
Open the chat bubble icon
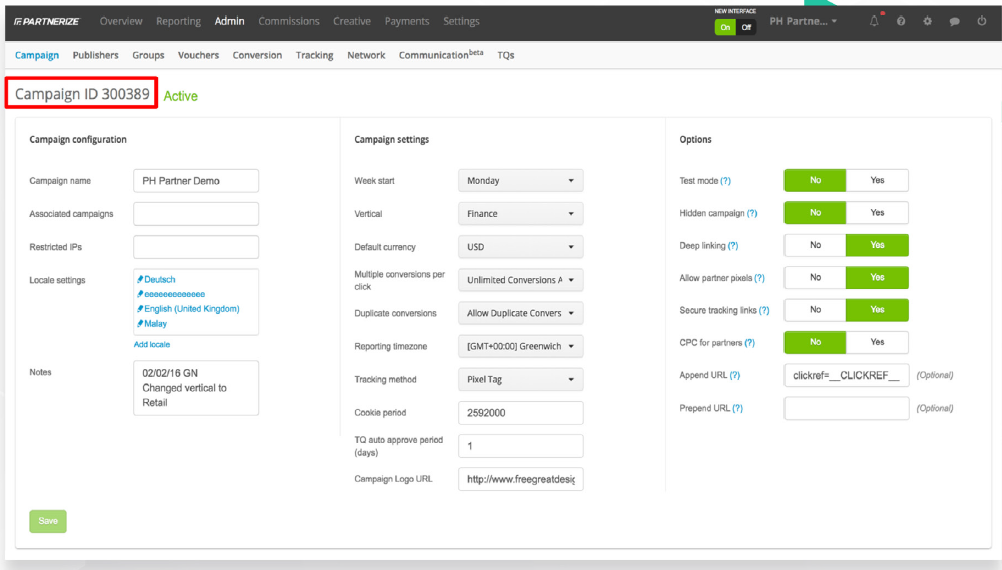[954, 21]
